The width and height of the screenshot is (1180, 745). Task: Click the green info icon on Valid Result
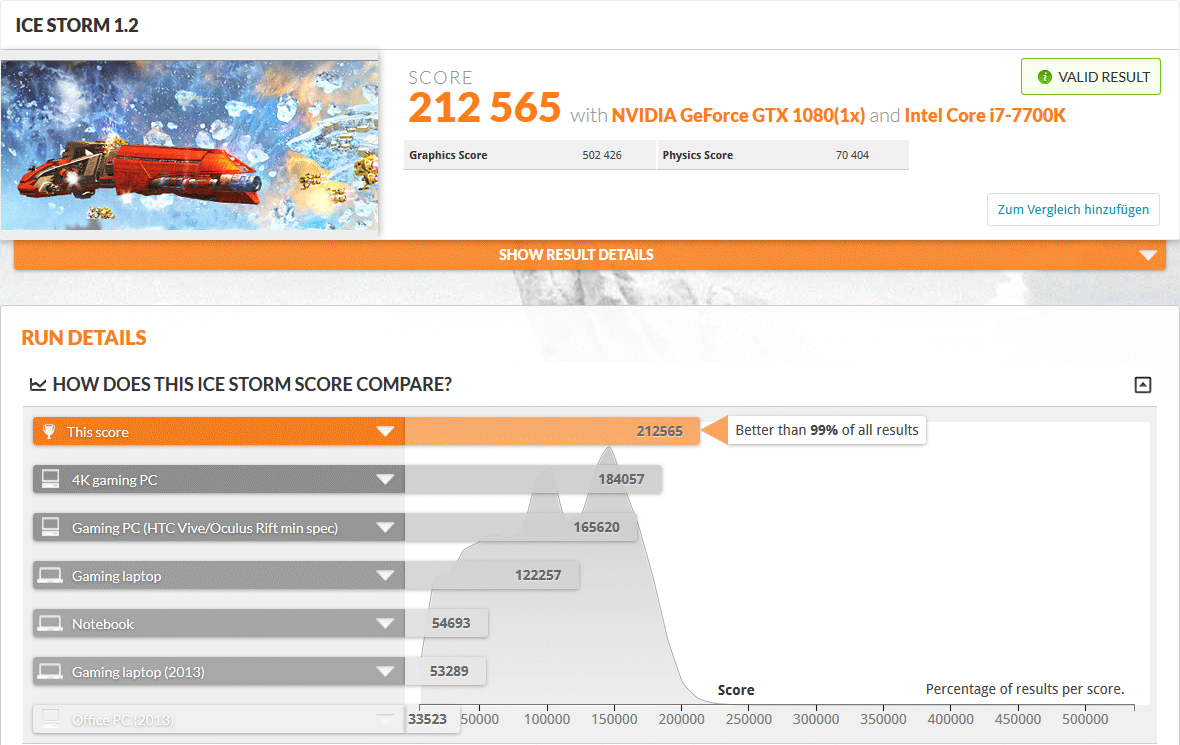pyautogui.click(x=1045, y=77)
